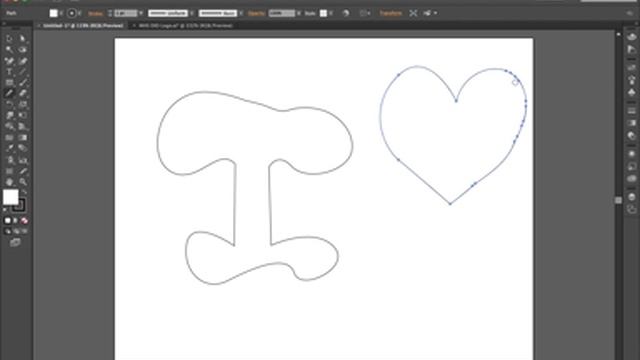Viewport: 640px width, 360px height.
Task: Click the toolbox Fill swatch
Action: [10, 197]
